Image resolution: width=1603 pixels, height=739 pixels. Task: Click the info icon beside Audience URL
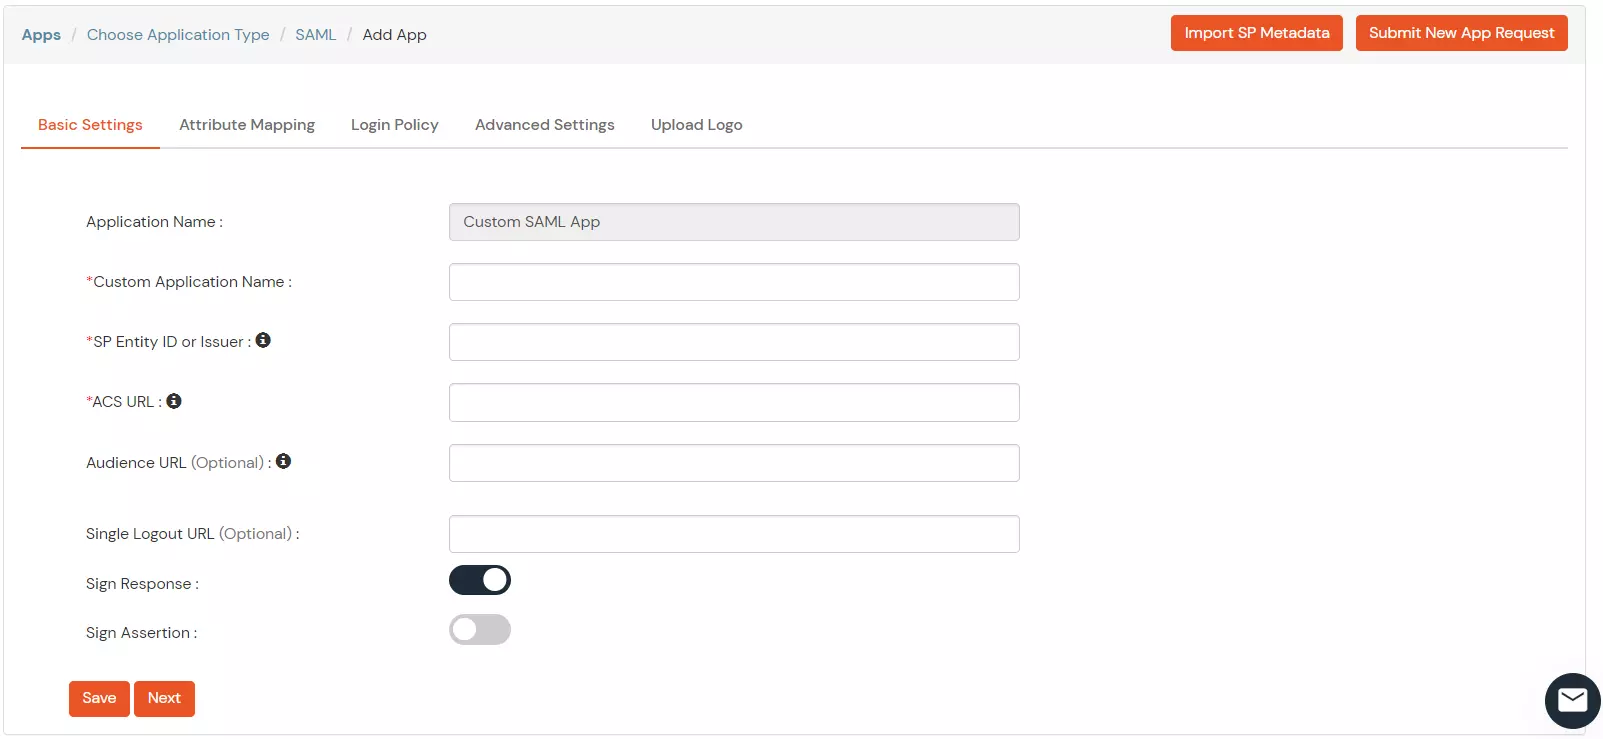tap(283, 461)
